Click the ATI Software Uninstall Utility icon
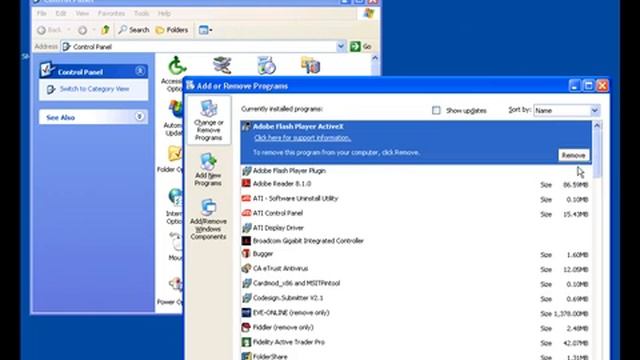This screenshot has height=360, width=640. [246, 198]
